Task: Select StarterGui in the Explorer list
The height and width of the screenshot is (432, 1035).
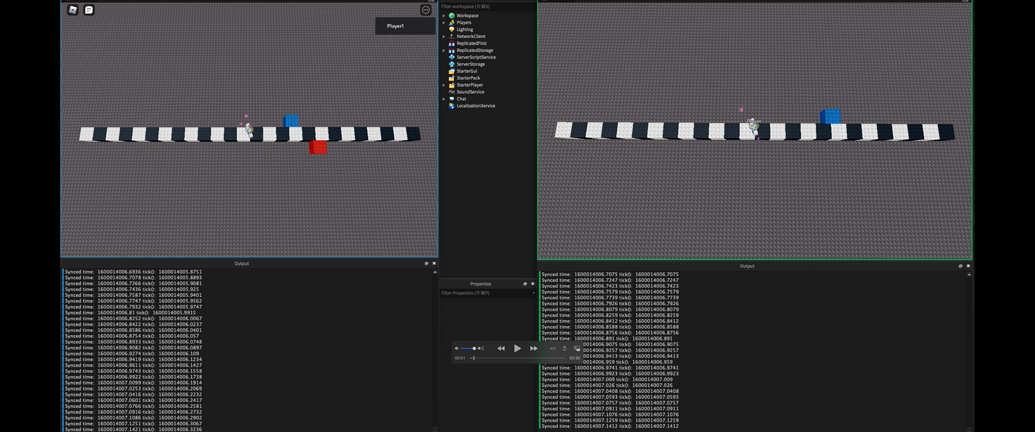Action: tap(466, 71)
